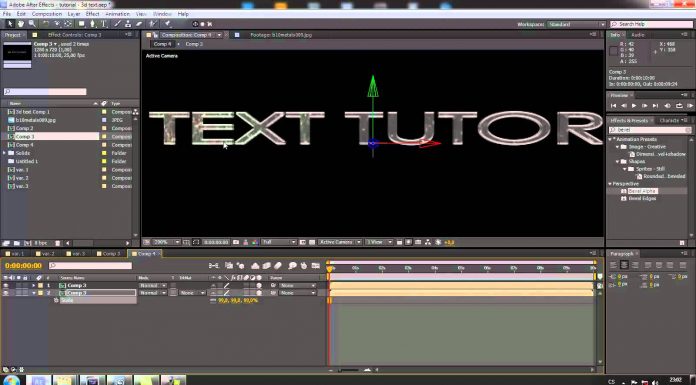Select the Selection arrow tool

click(x=10, y=24)
